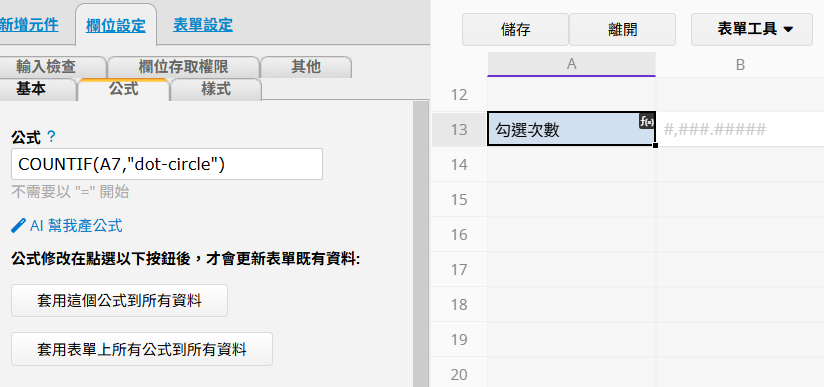Click the 儲存 button
824x387 pixels.
pyautogui.click(x=515, y=29)
